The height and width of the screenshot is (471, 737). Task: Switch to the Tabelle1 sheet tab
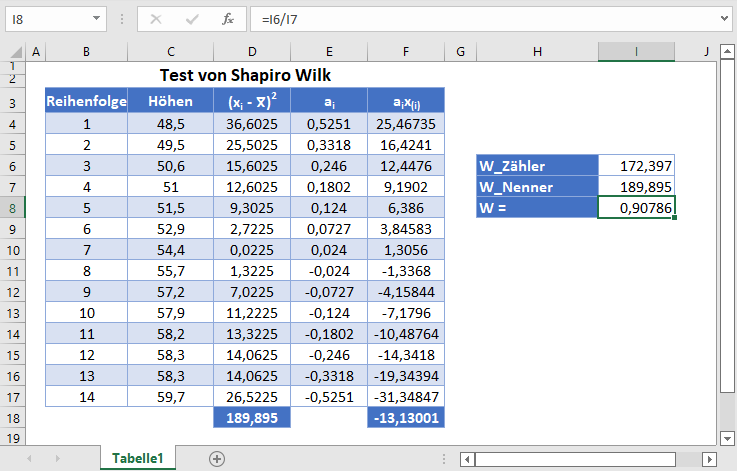(x=138, y=458)
